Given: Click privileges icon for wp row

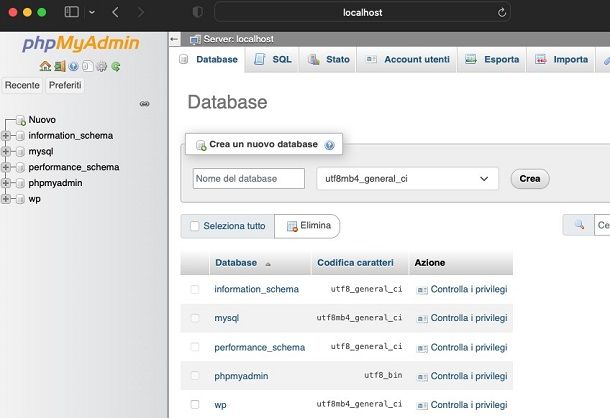Looking at the screenshot, I should [x=422, y=406].
